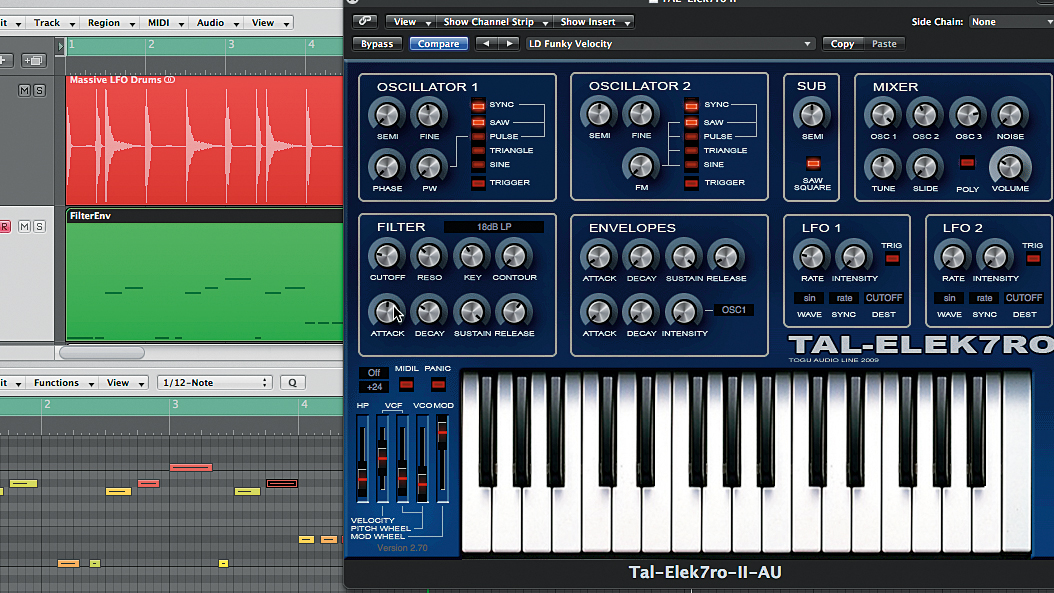Click the MOD wheel slider
The height and width of the screenshot is (593, 1054).
442,459
